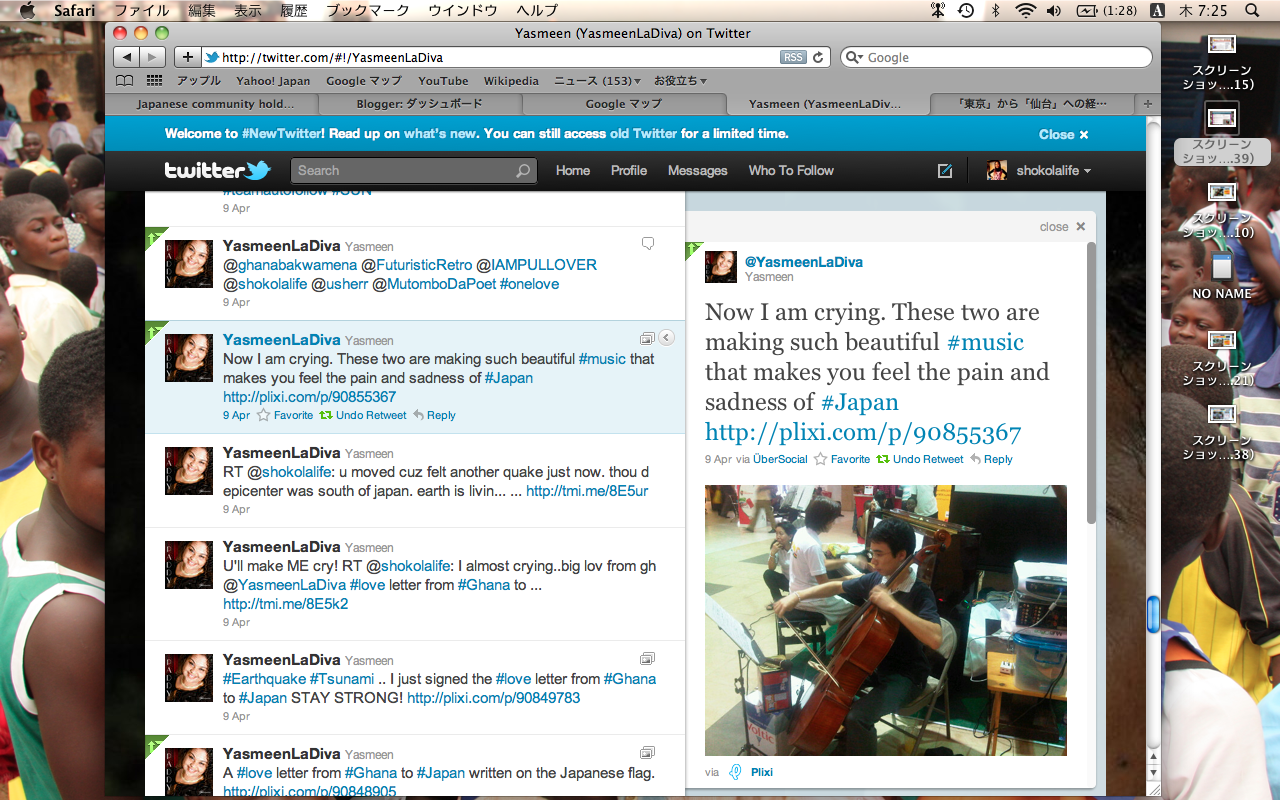Click the add bookmark plus button
The width and height of the screenshot is (1280, 800).
tap(187, 57)
